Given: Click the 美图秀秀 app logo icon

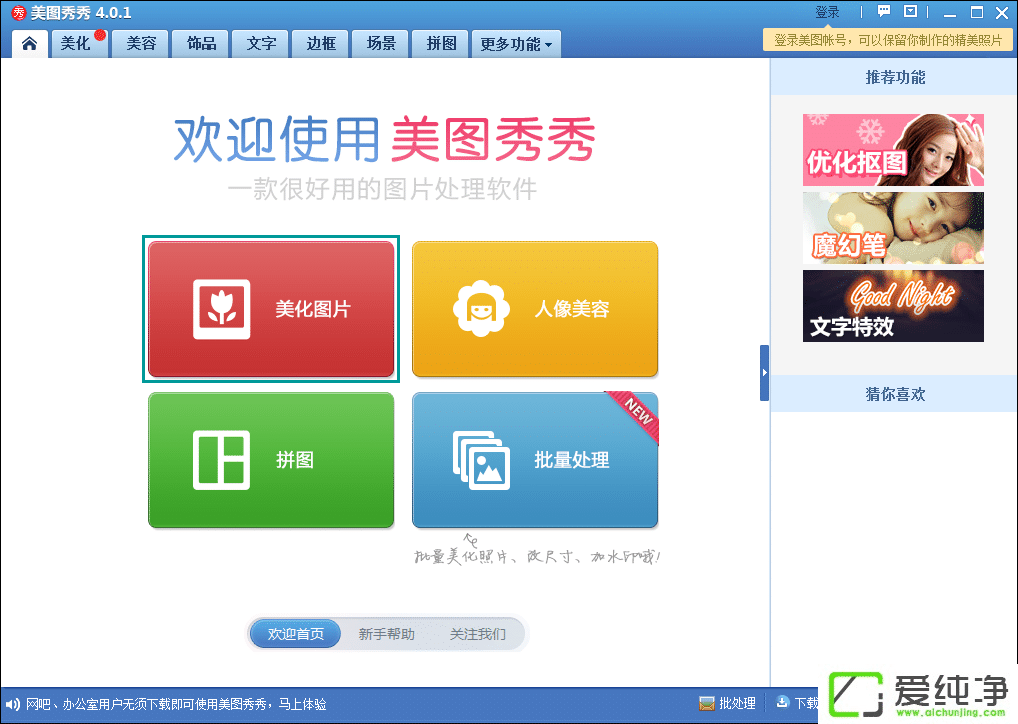Looking at the screenshot, I should point(17,13).
